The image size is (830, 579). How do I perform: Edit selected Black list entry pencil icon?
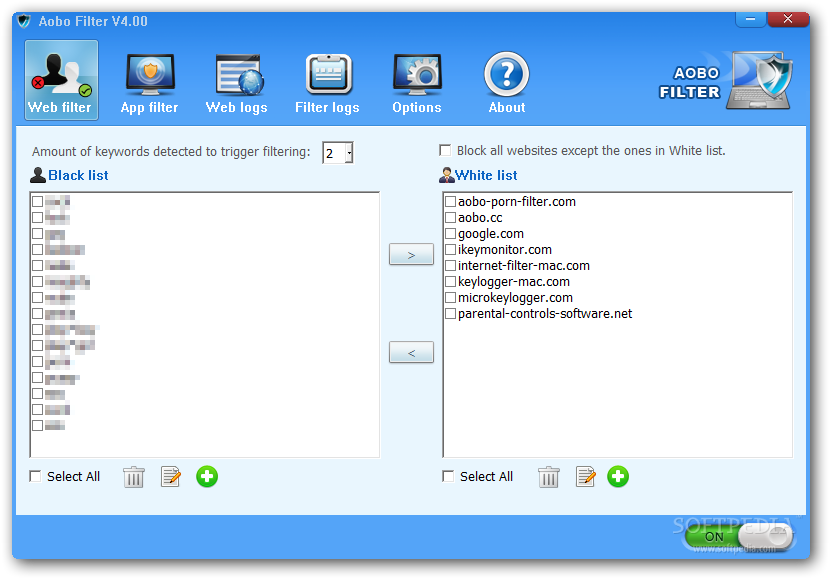170,477
